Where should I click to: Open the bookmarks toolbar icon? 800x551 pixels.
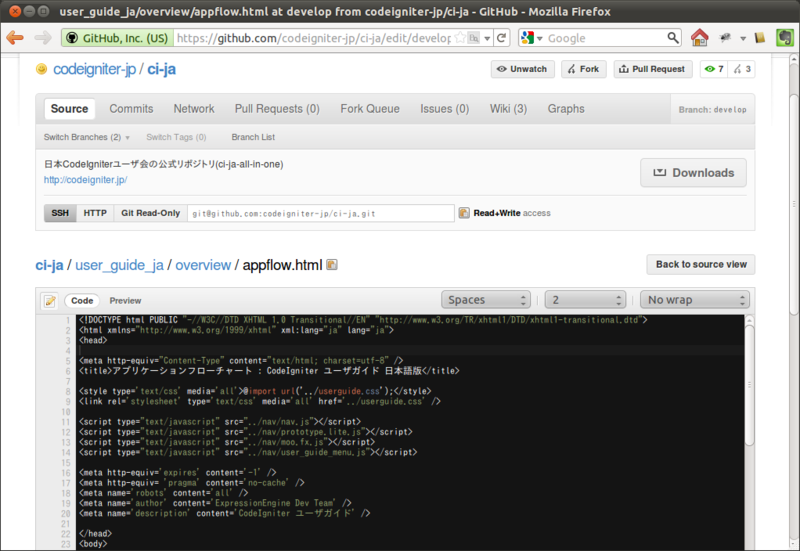[x=760, y=38]
